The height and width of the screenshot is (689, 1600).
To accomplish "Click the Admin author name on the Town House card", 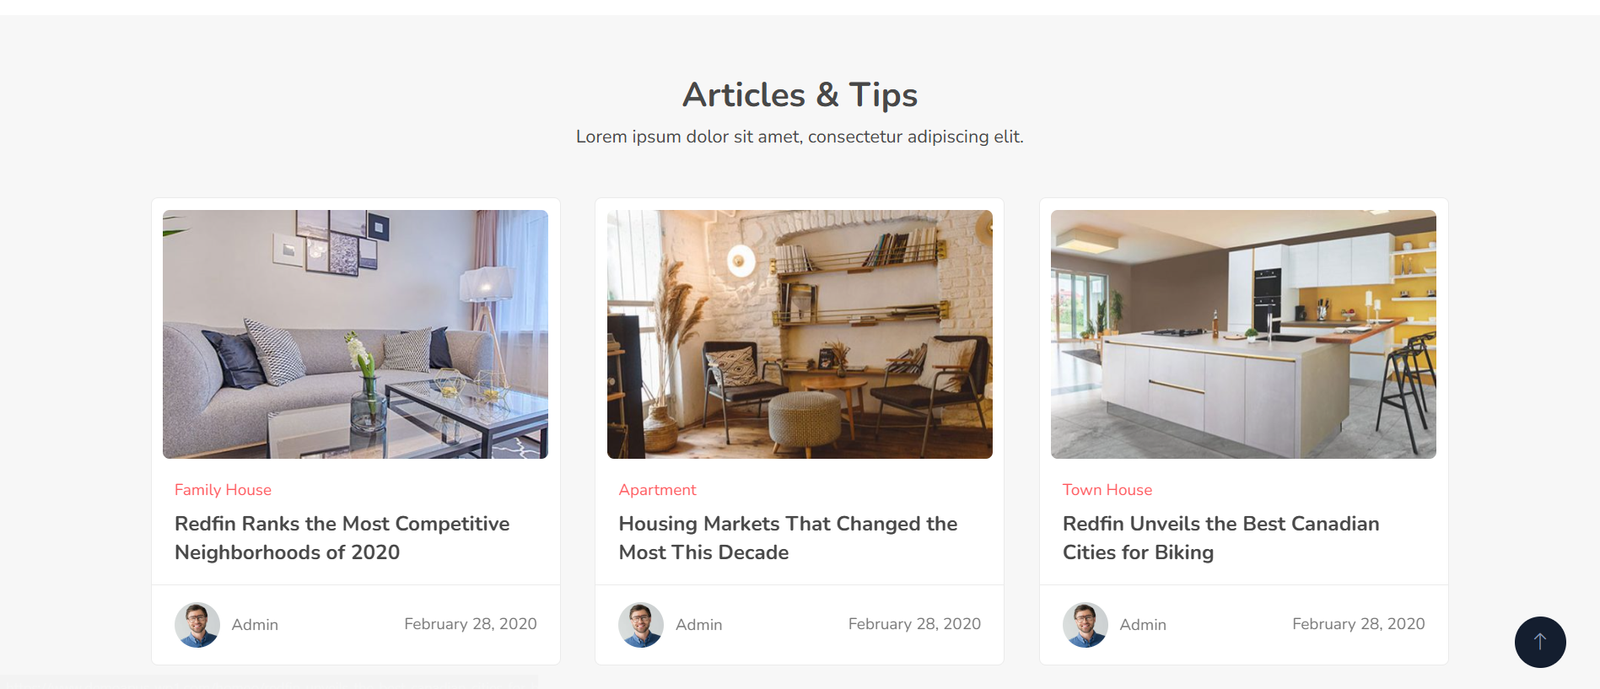I will click(1143, 625).
